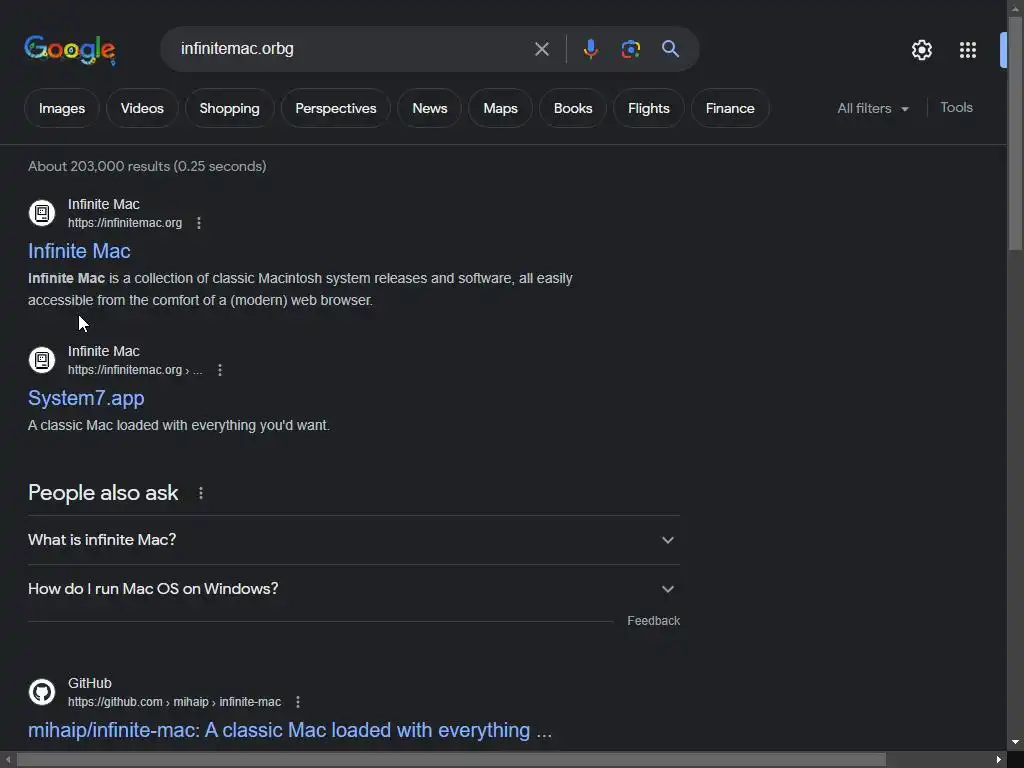
Task: Open the Google apps grid
Action: click(968, 50)
